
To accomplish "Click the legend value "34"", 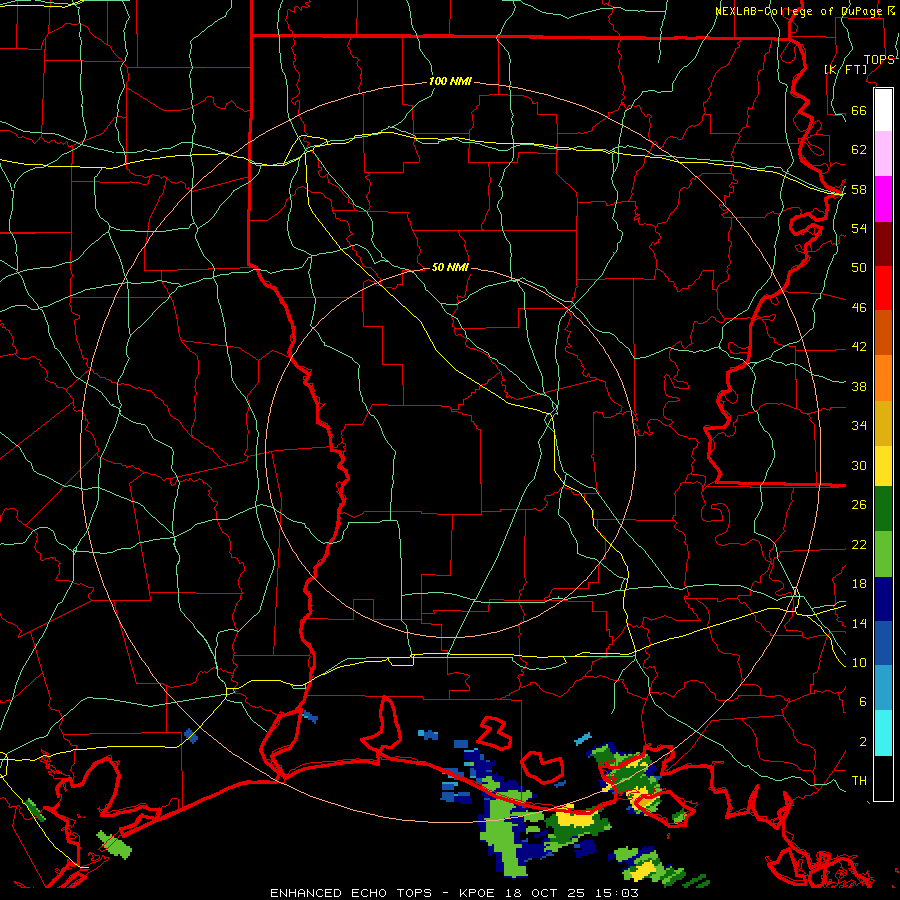I will point(859,425).
